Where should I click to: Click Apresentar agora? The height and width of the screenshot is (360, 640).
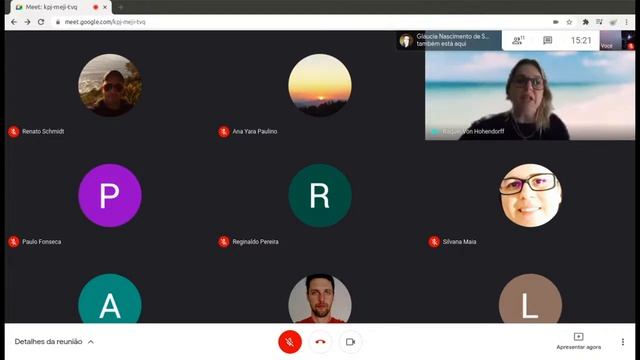click(x=578, y=341)
